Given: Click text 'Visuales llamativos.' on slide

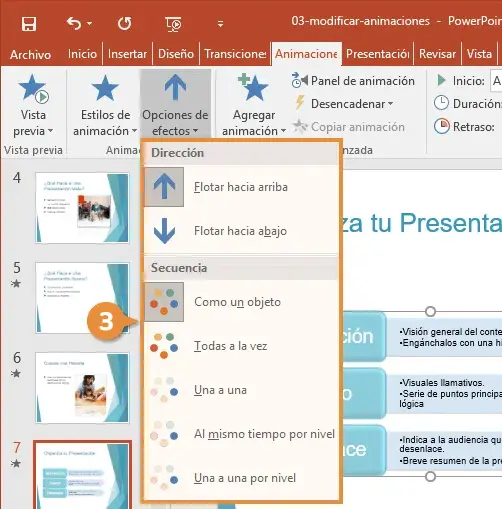Looking at the screenshot, I should [442, 383].
